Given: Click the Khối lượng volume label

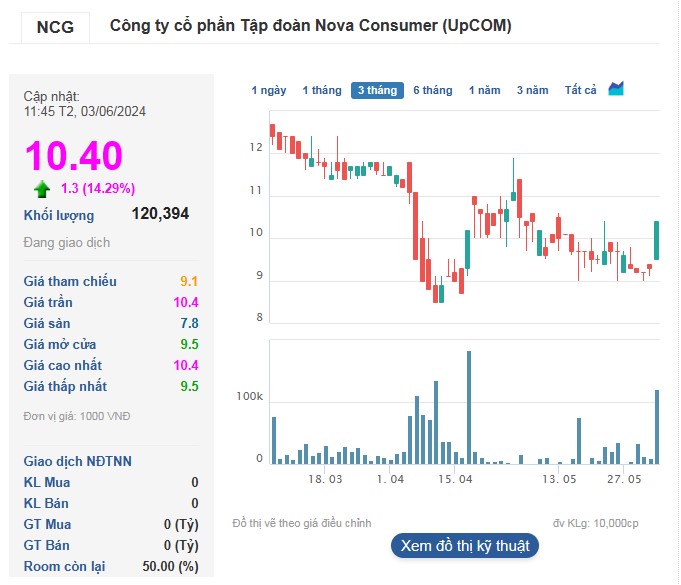Looking at the screenshot, I should click(59, 215).
